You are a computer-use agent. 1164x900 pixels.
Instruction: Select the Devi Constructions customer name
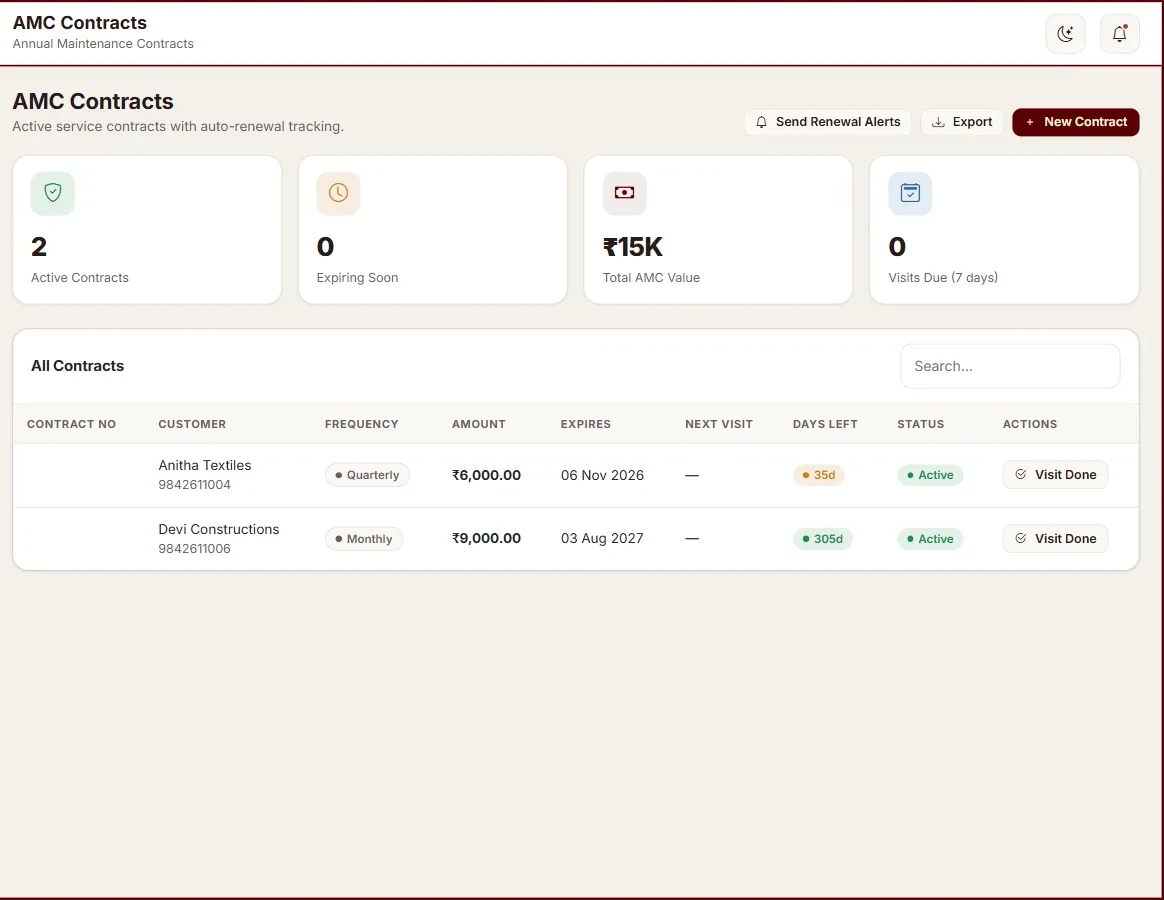pyautogui.click(x=219, y=529)
